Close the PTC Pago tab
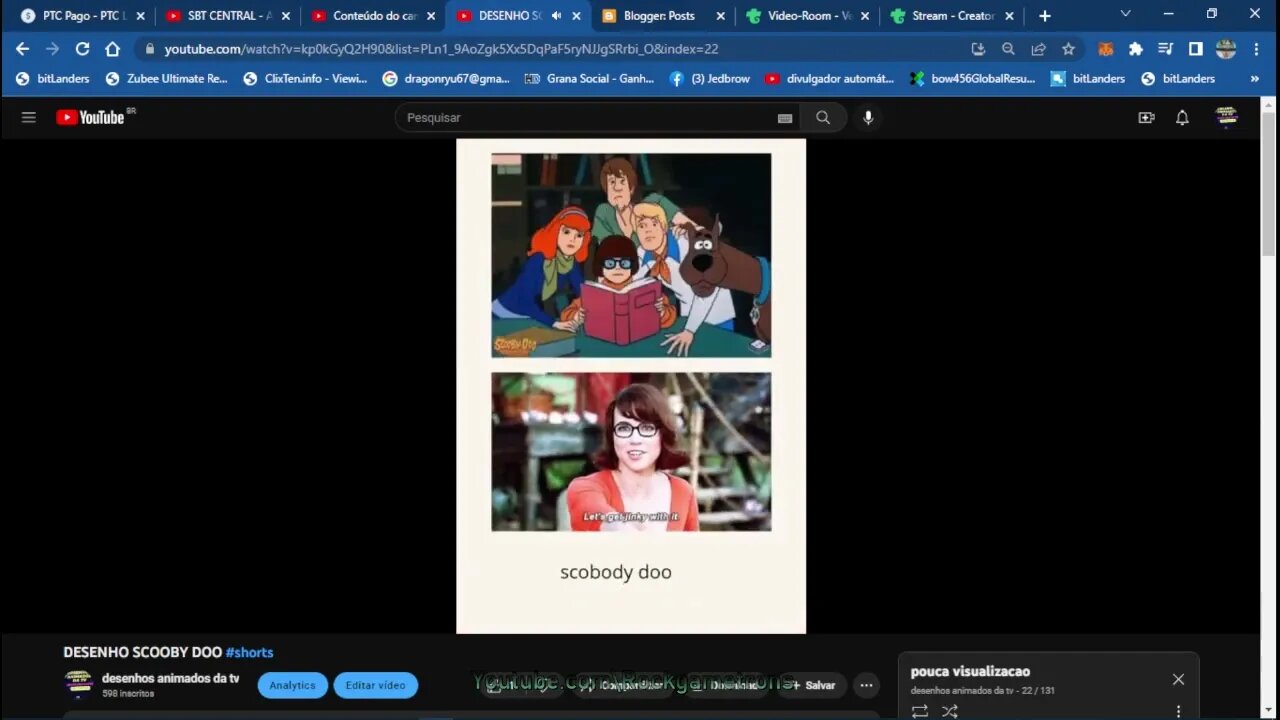This screenshot has height=720, width=1280. point(140,16)
